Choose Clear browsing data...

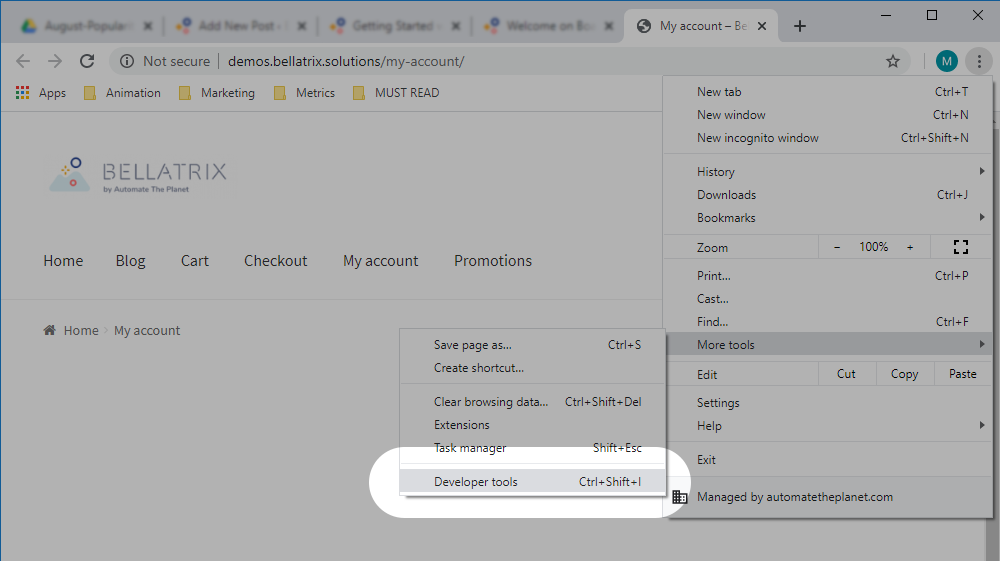click(x=533, y=402)
